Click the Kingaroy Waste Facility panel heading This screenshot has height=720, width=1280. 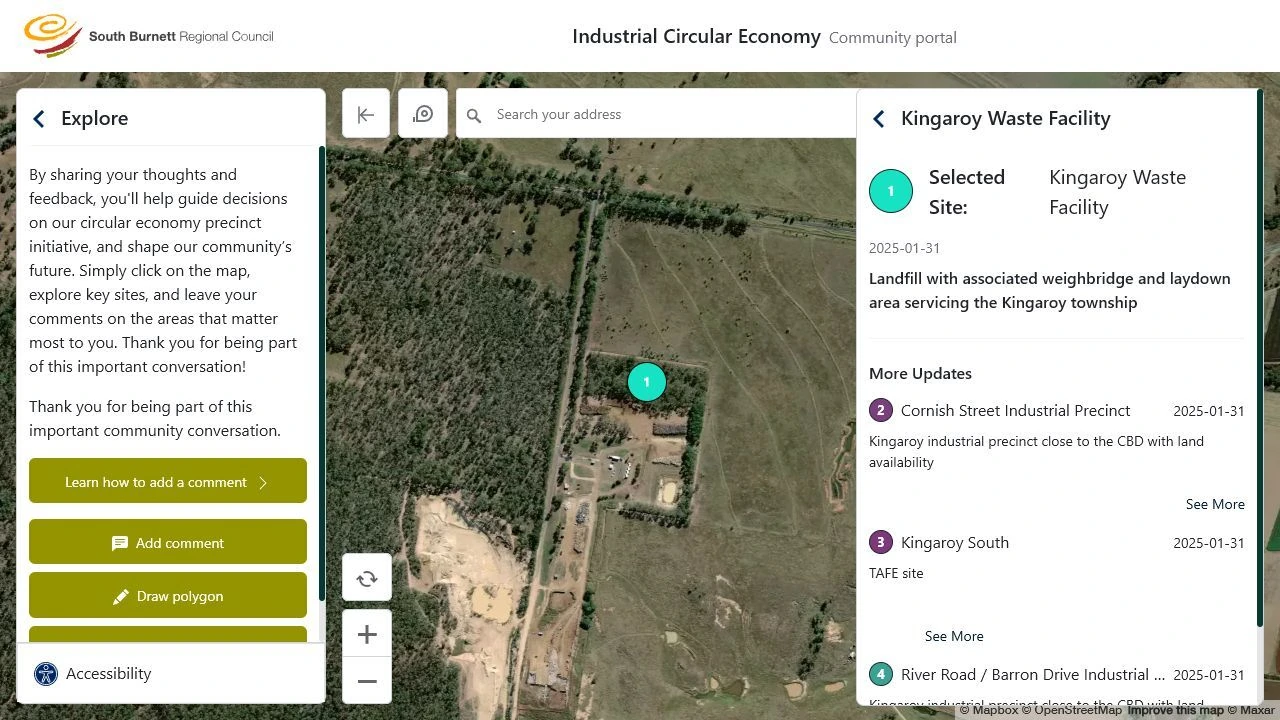[1006, 118]
